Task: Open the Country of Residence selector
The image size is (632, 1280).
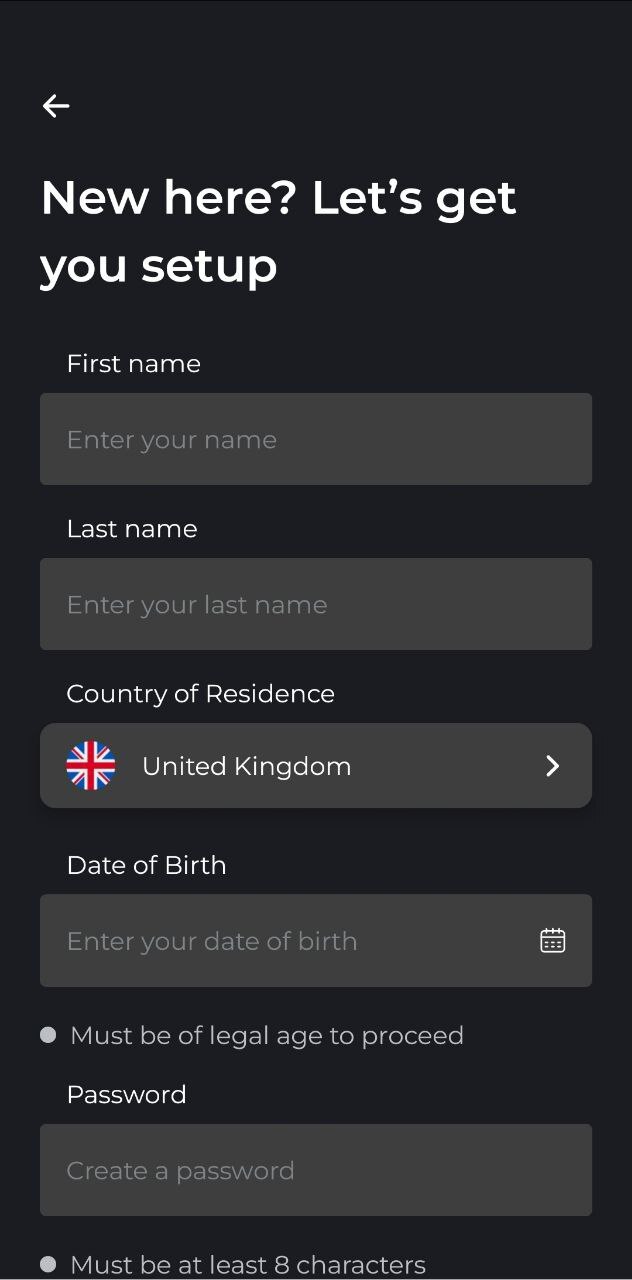Action: tap(316, 766)
